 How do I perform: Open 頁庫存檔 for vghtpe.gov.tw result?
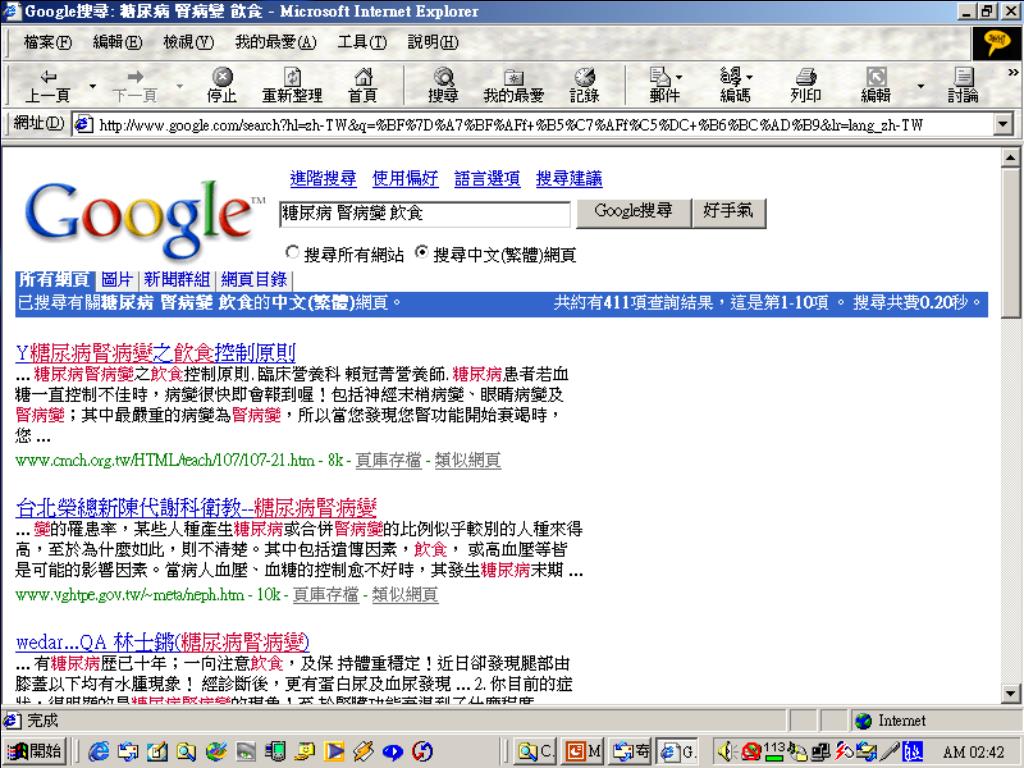click(x=325, y=595)
